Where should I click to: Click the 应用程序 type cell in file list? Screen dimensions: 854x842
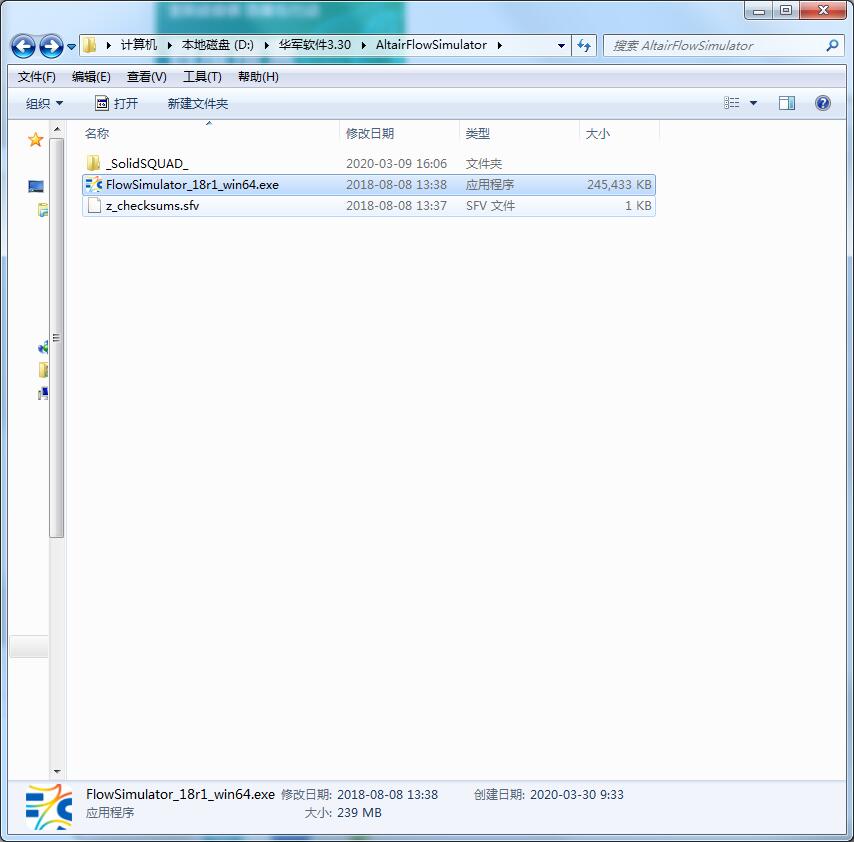tap(490, 185)
